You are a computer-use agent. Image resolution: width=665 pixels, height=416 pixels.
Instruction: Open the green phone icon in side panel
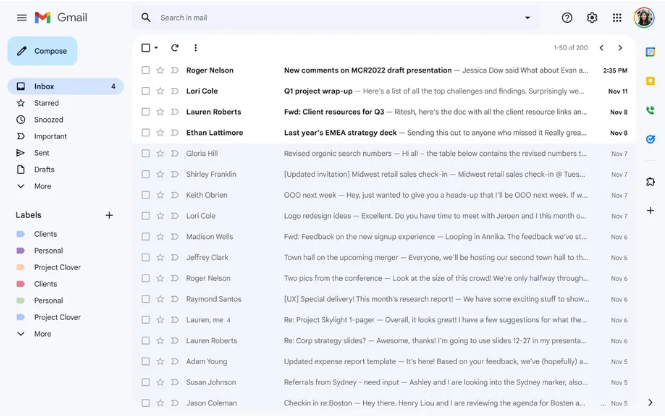tap(650, 110)
